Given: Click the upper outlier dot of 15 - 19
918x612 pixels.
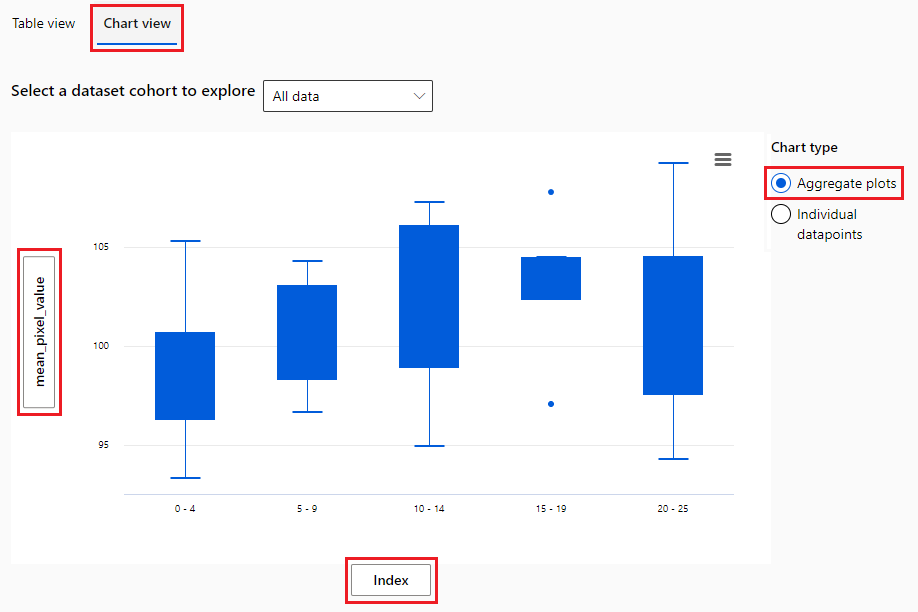Looking at the screenshot, I should coord(551,192).
